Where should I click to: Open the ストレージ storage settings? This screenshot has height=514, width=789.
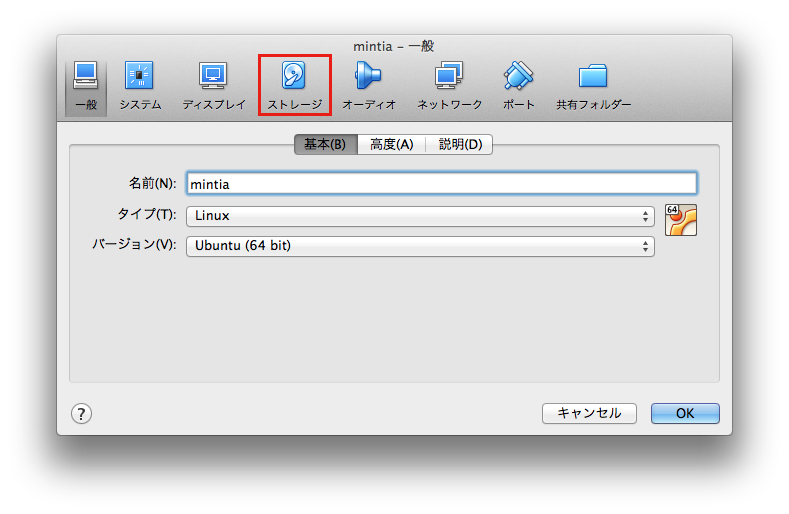[x=294, y=85]
